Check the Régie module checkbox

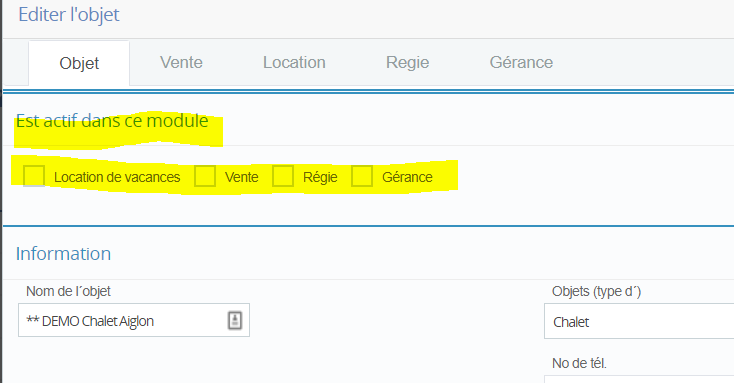pos(283,177)
